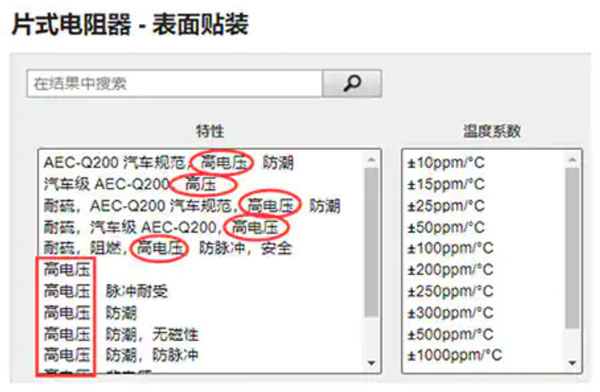Viewport: 600px width, 392px height.
Task: Select the 高电压, 防潮 only option
Action: [90, 313]
